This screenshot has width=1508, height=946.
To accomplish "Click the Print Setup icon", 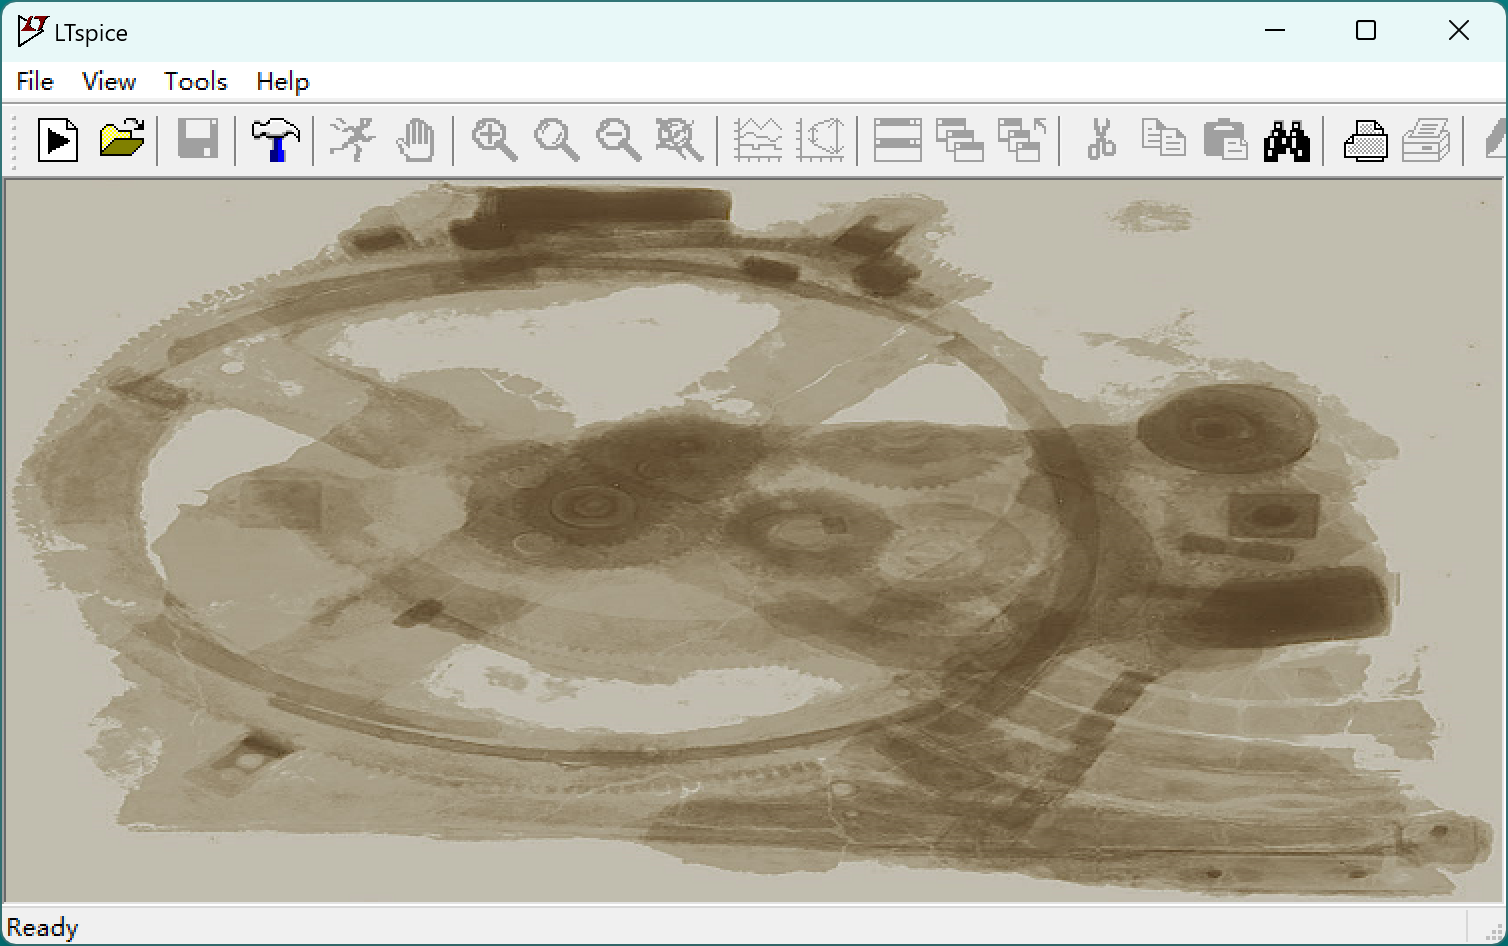I will click(1427, 140).
